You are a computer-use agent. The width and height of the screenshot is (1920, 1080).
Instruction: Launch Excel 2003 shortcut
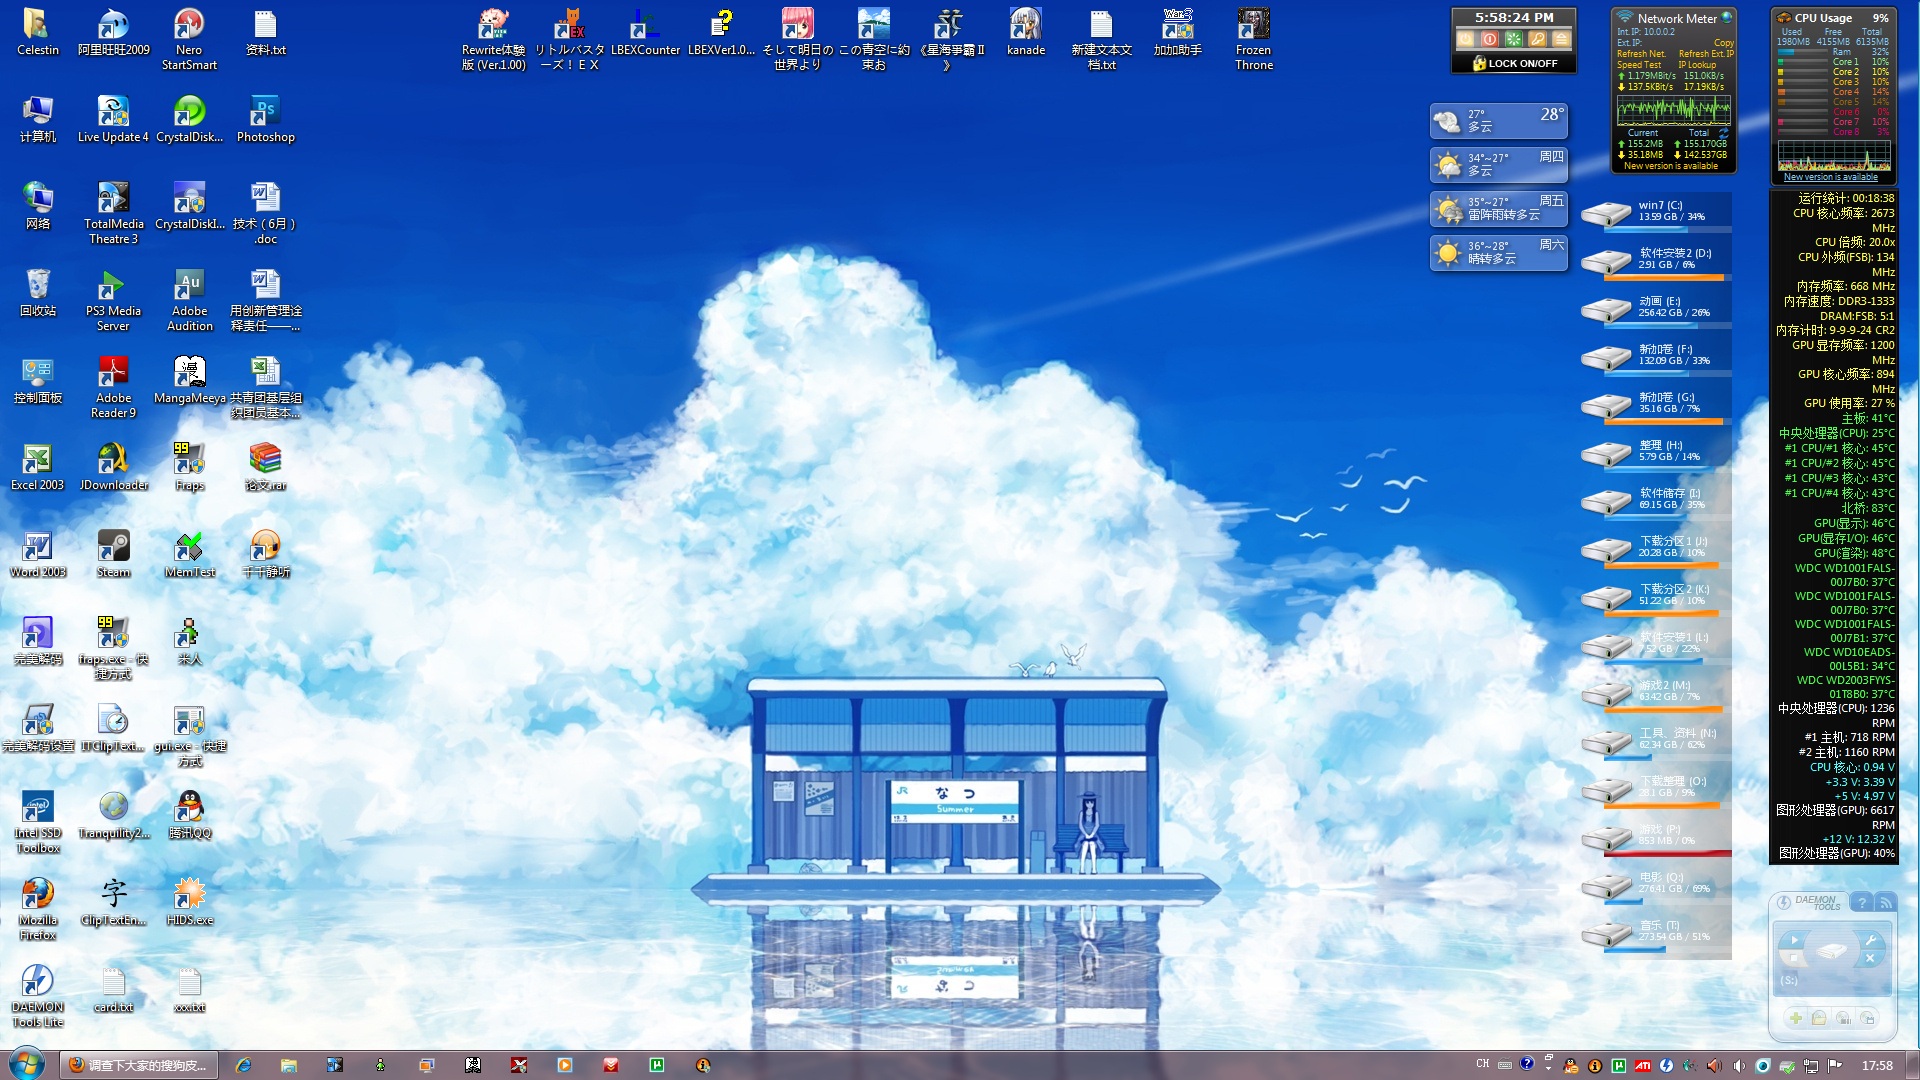click(37, 468)
